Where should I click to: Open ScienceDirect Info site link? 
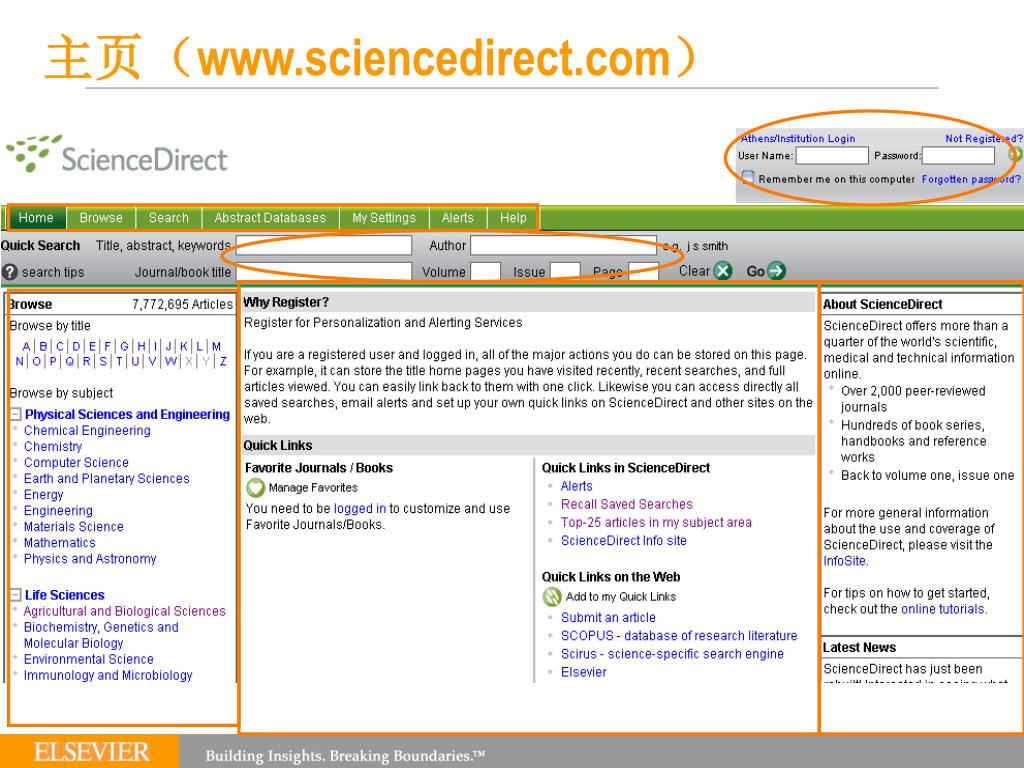pyautogui.click(x=624, y=541)
